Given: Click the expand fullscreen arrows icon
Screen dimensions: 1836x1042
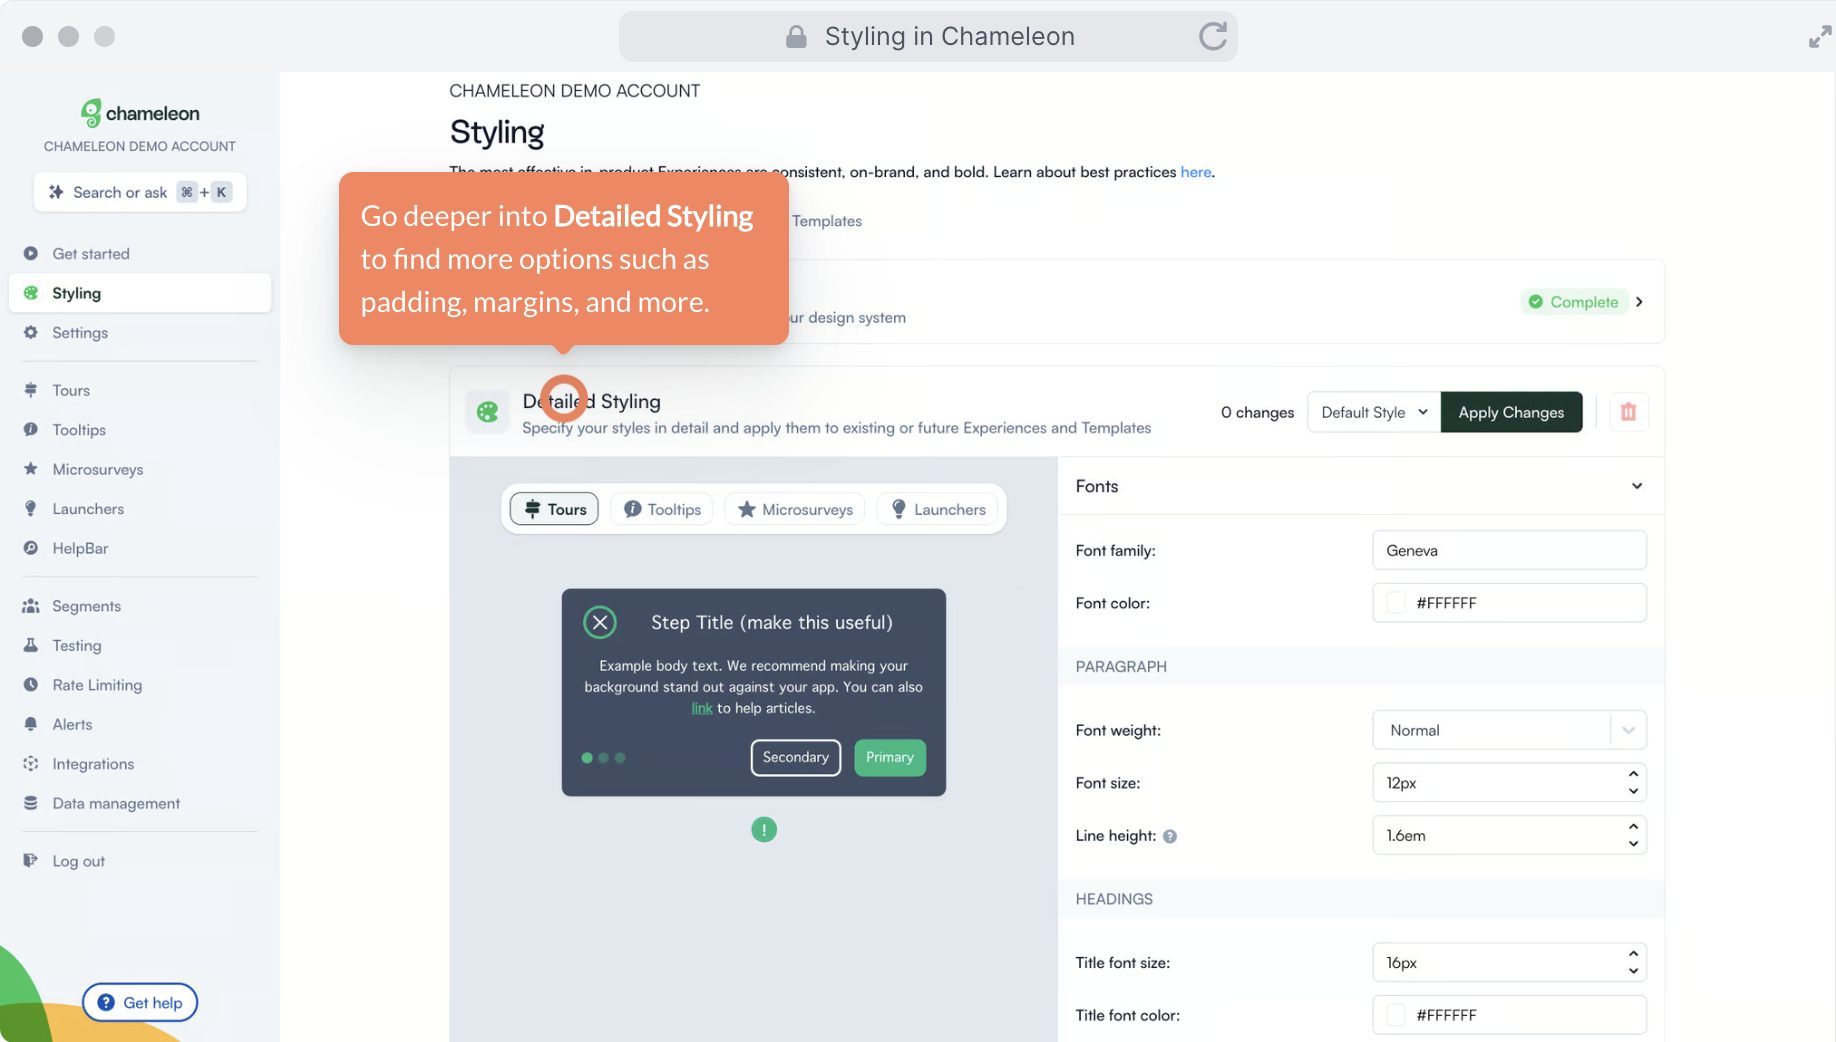Looking at the screenshot, I should pyautogui.click(x=1819, y=37).
